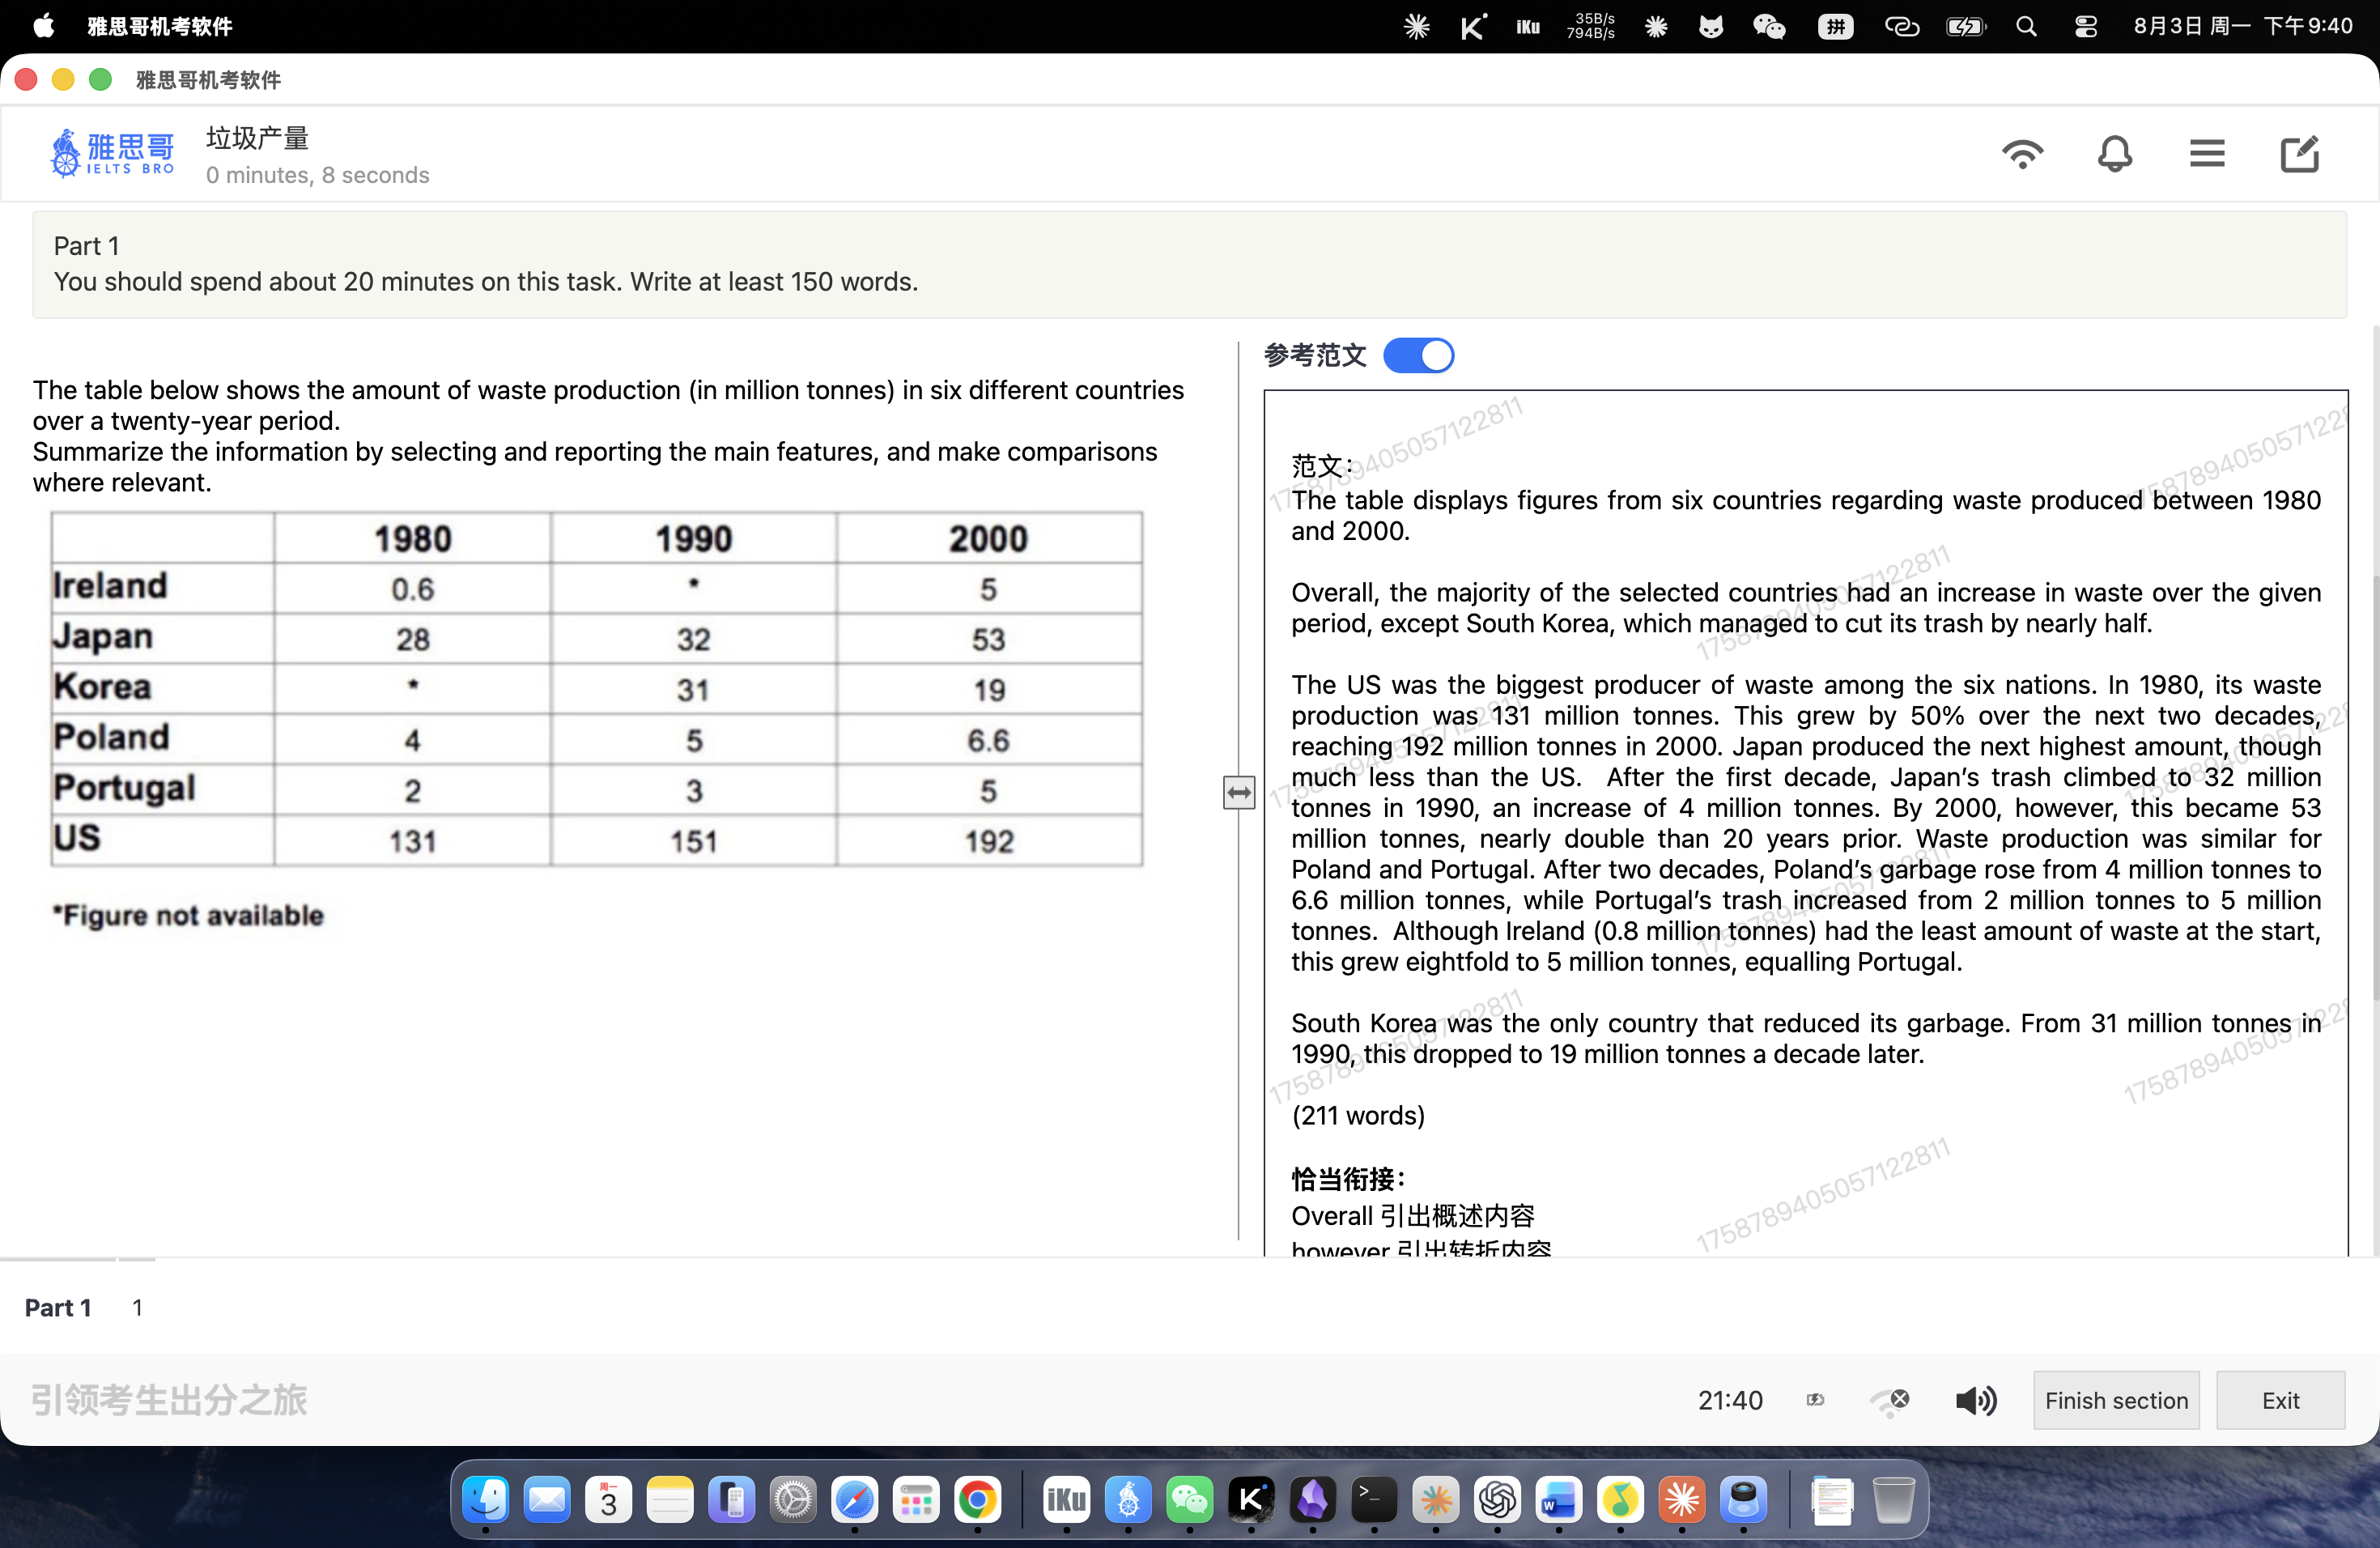Mute the speaker volume icon
The image size is (2380, 1548).
[x=1975, y=1400]
